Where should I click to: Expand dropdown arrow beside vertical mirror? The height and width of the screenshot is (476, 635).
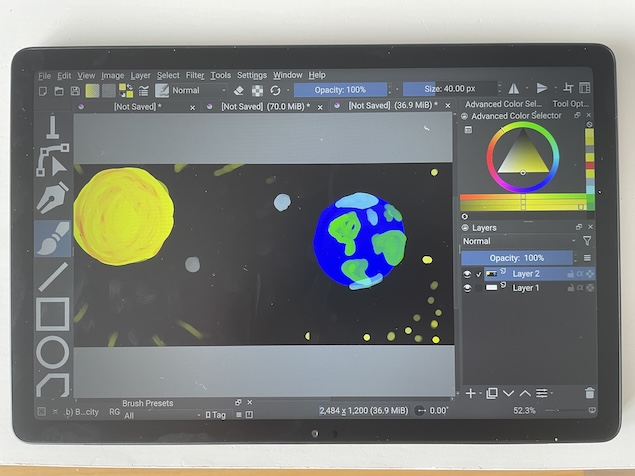pyautogui.click(x=555, y=88)
